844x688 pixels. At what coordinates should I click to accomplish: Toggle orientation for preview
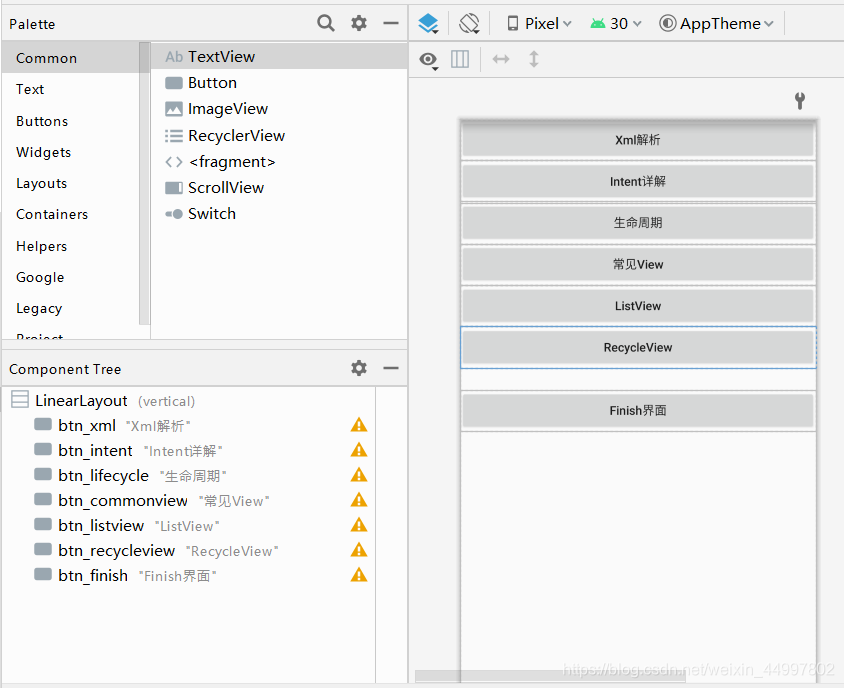click(469, 24)
